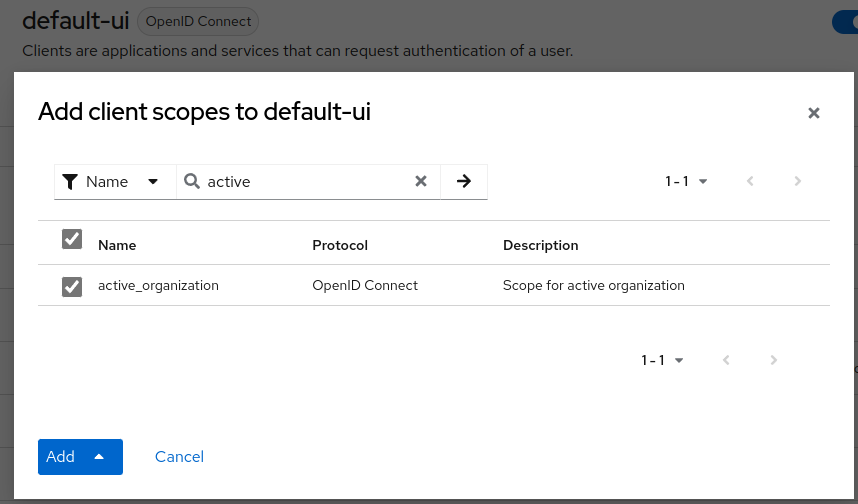Expand the bottom 1-1 items-per-page dropdown

pos(663,360)
